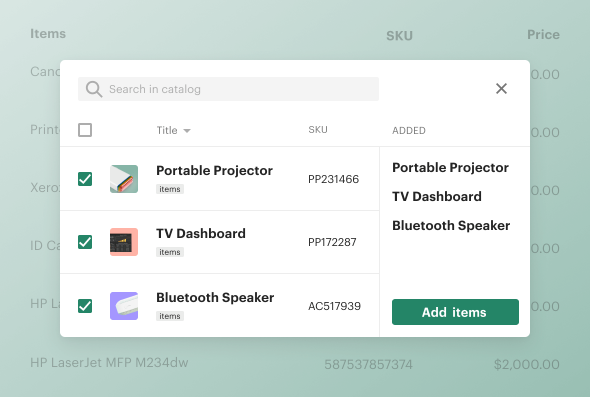Image resolution: width=590 pixels, height=397 pixels.
Task: Click the items tag under TV Dashboard
Action: pos(170,252)
